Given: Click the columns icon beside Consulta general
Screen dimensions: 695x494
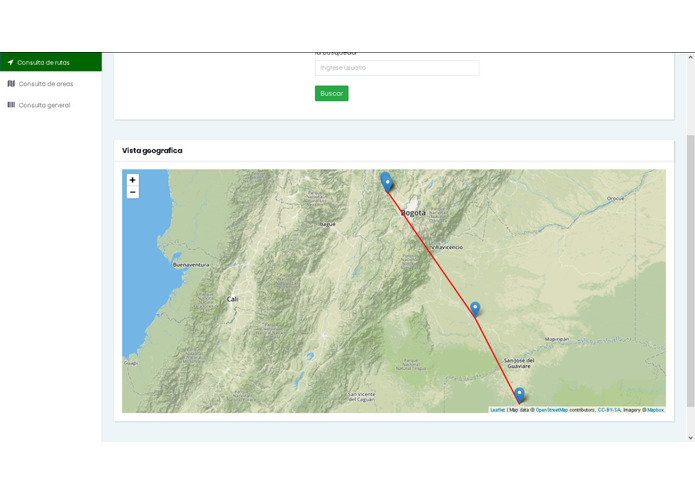Looking at the screenshot, I should 11,105.
